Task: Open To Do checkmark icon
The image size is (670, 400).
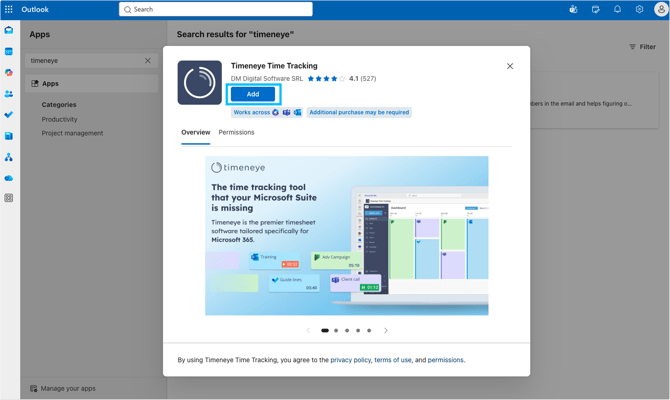Action: [x=9, y=115]
